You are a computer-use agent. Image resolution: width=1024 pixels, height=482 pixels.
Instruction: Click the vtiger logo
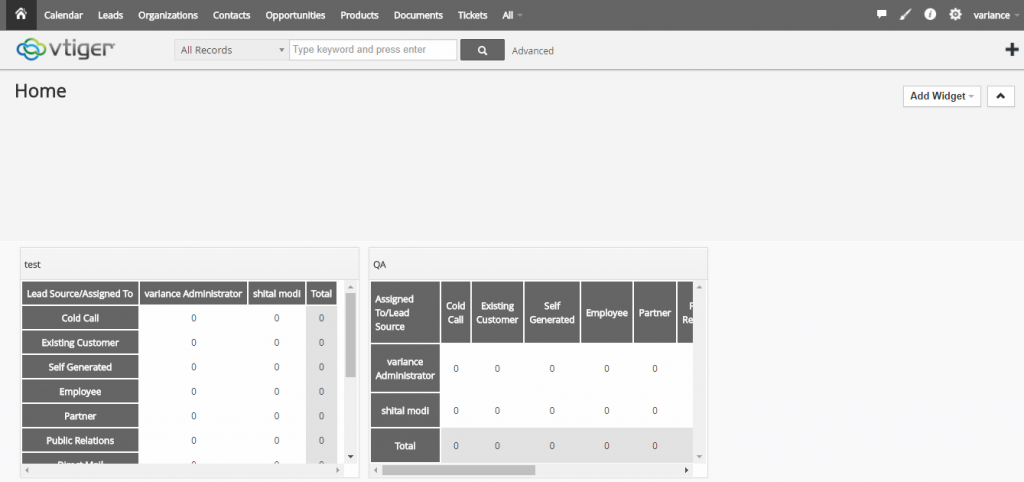pyautogui.click(x=66, y=49)
